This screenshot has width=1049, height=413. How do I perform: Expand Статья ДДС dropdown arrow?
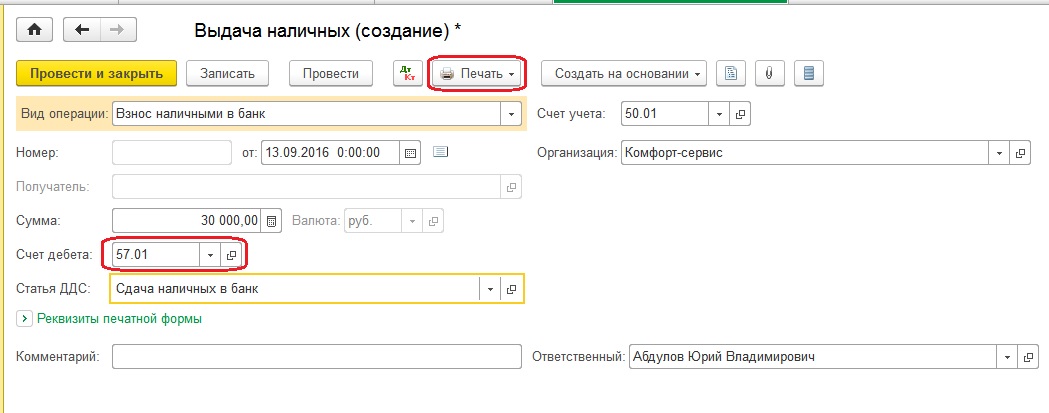click(490, 289)
